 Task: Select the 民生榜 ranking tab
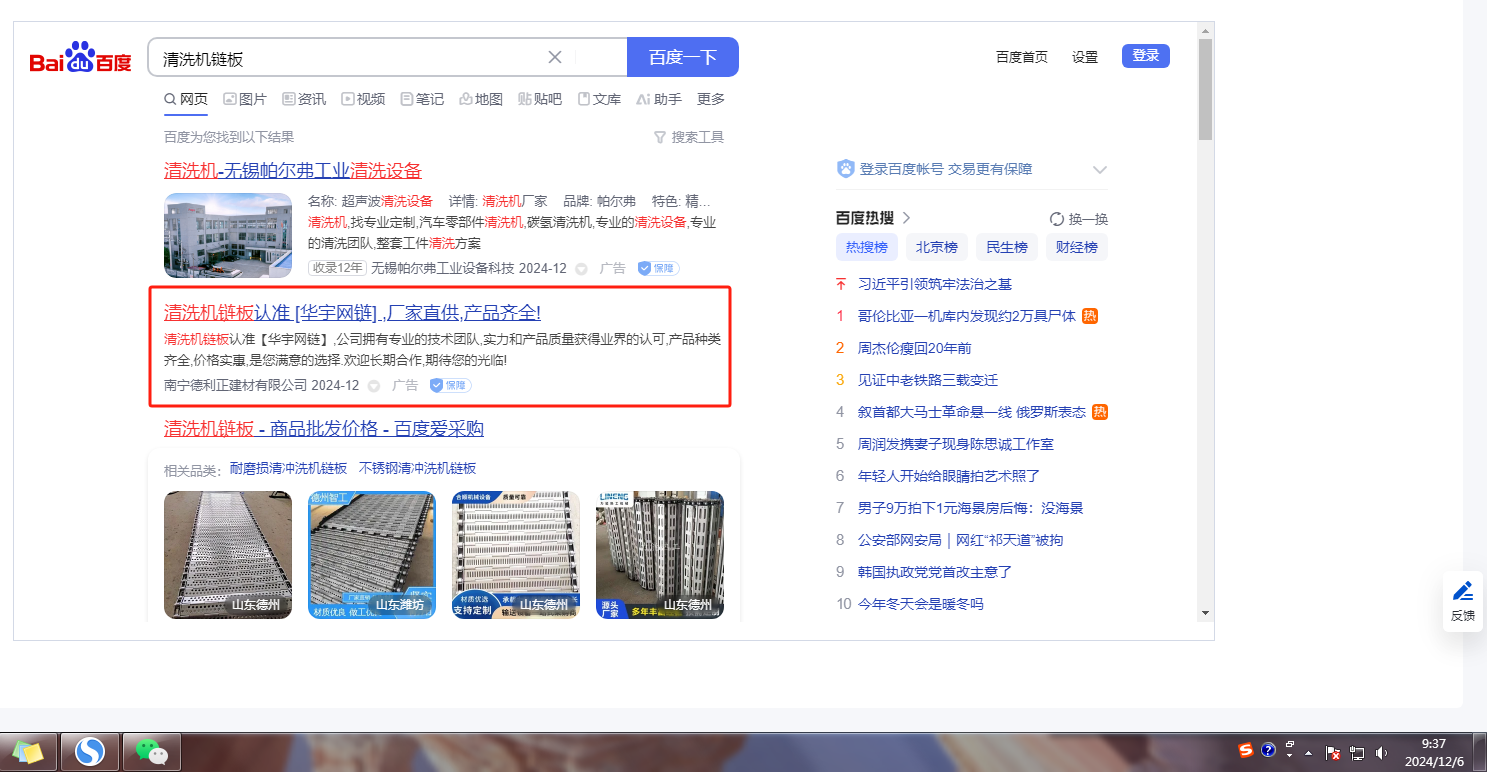click(1007, 247)
